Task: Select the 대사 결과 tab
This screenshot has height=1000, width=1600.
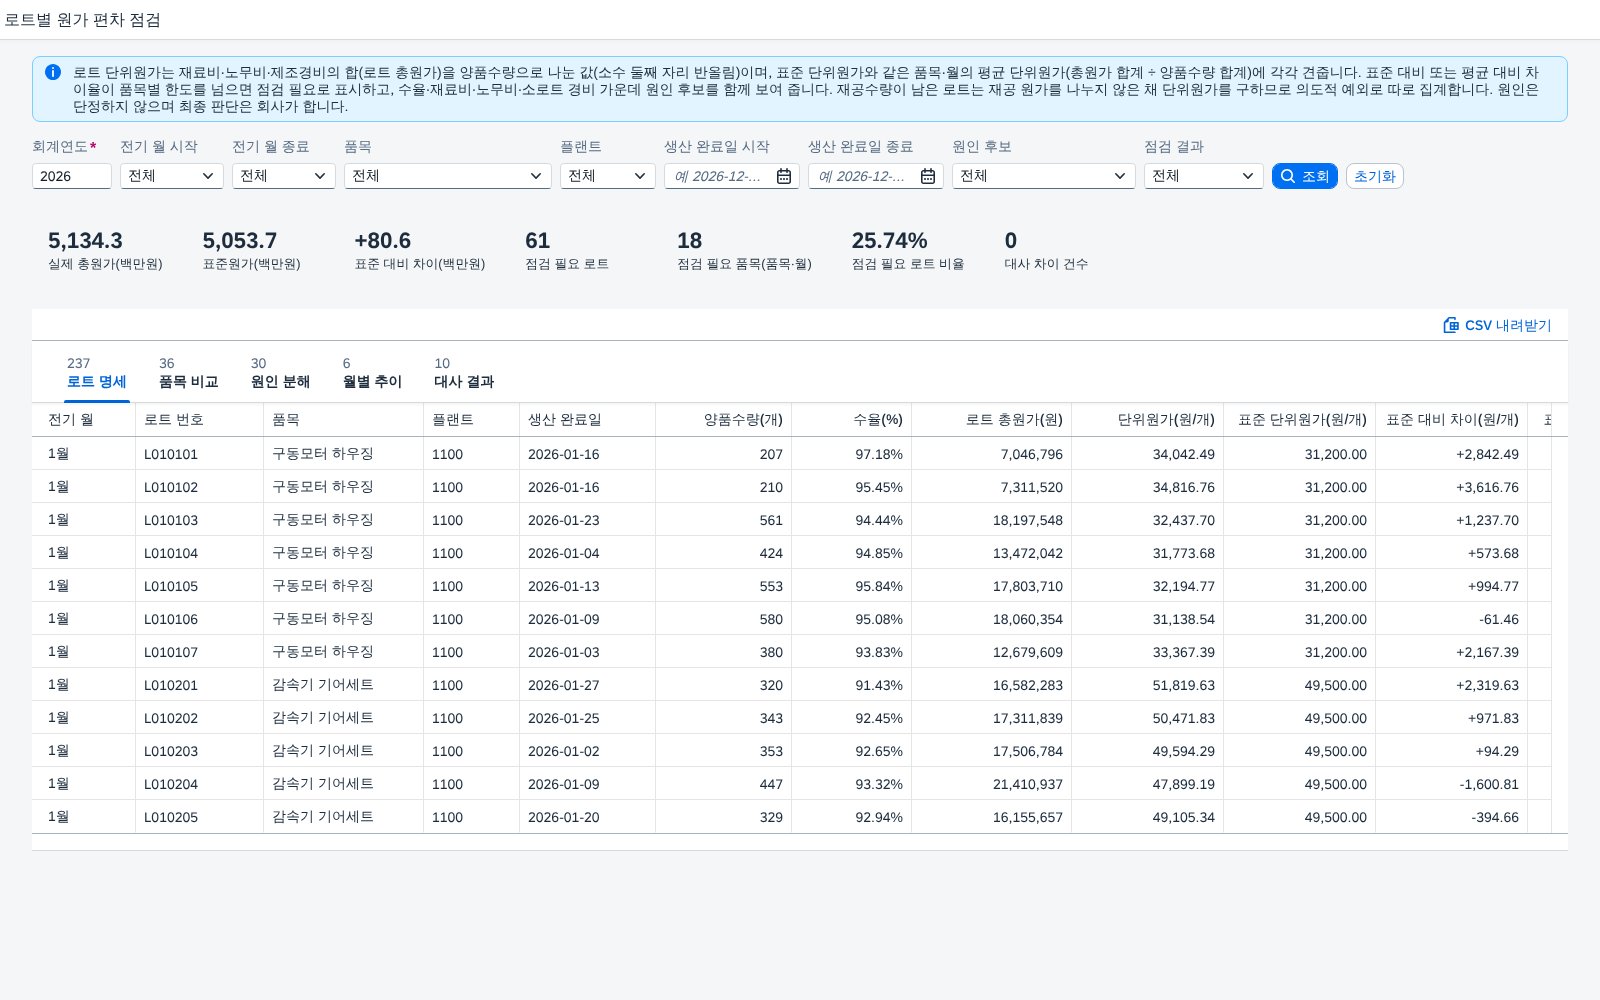Action: click(464, 373)
